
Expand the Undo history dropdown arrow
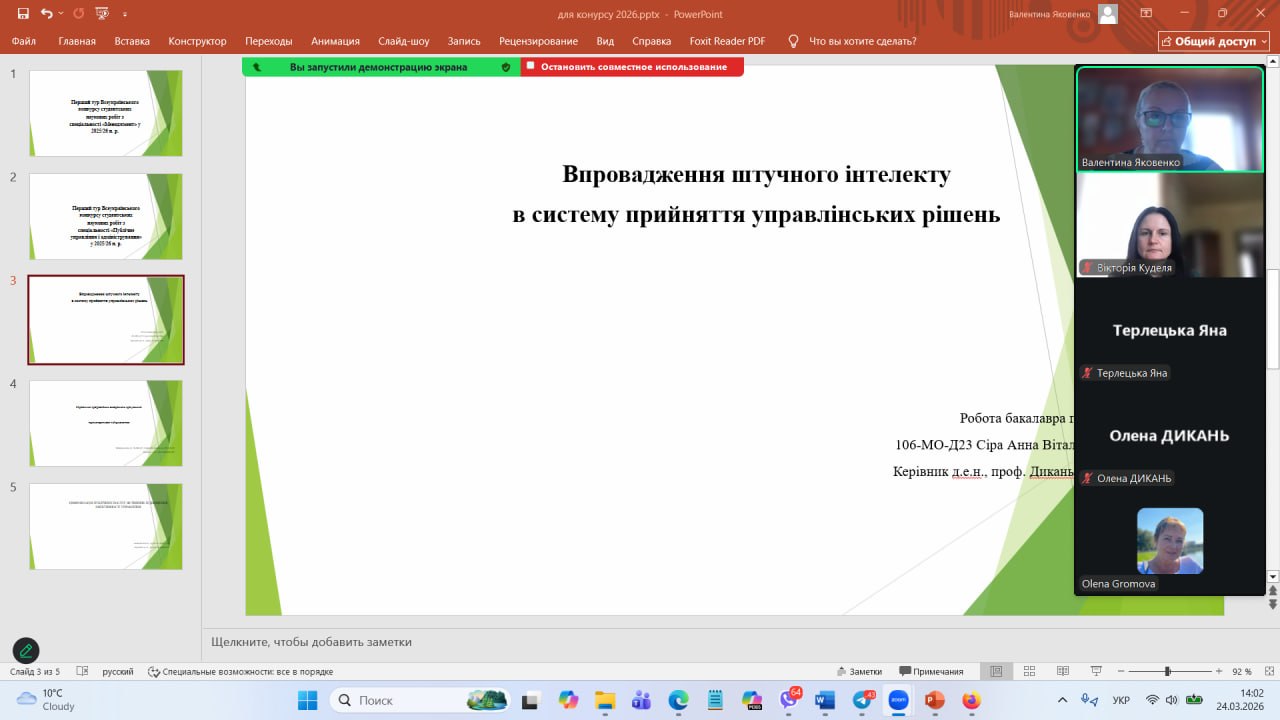[61, 14]
